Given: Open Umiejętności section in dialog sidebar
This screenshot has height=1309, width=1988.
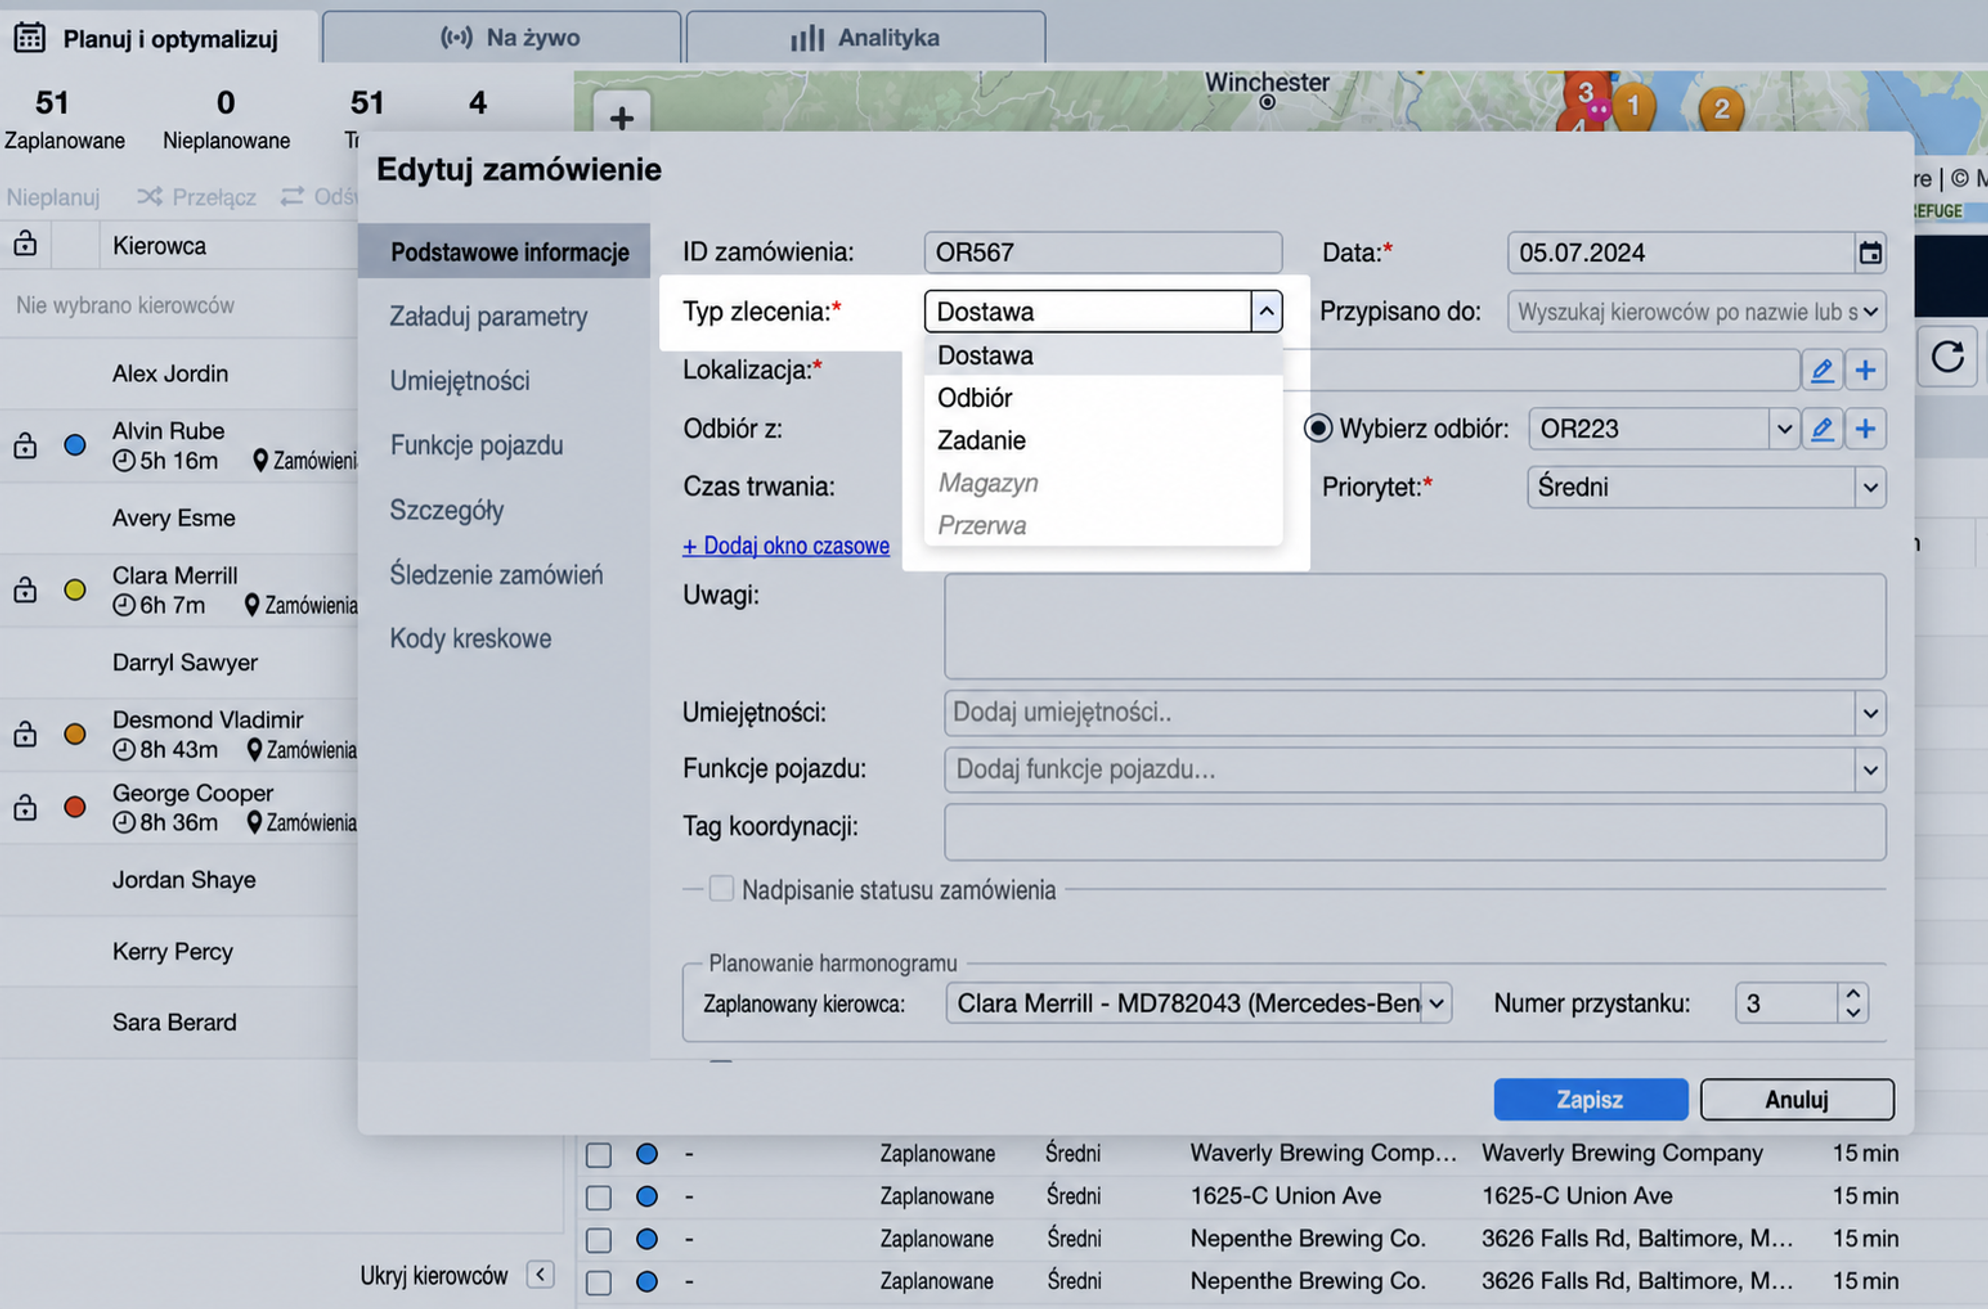Looking at the screenshot, I should point(460,381).
